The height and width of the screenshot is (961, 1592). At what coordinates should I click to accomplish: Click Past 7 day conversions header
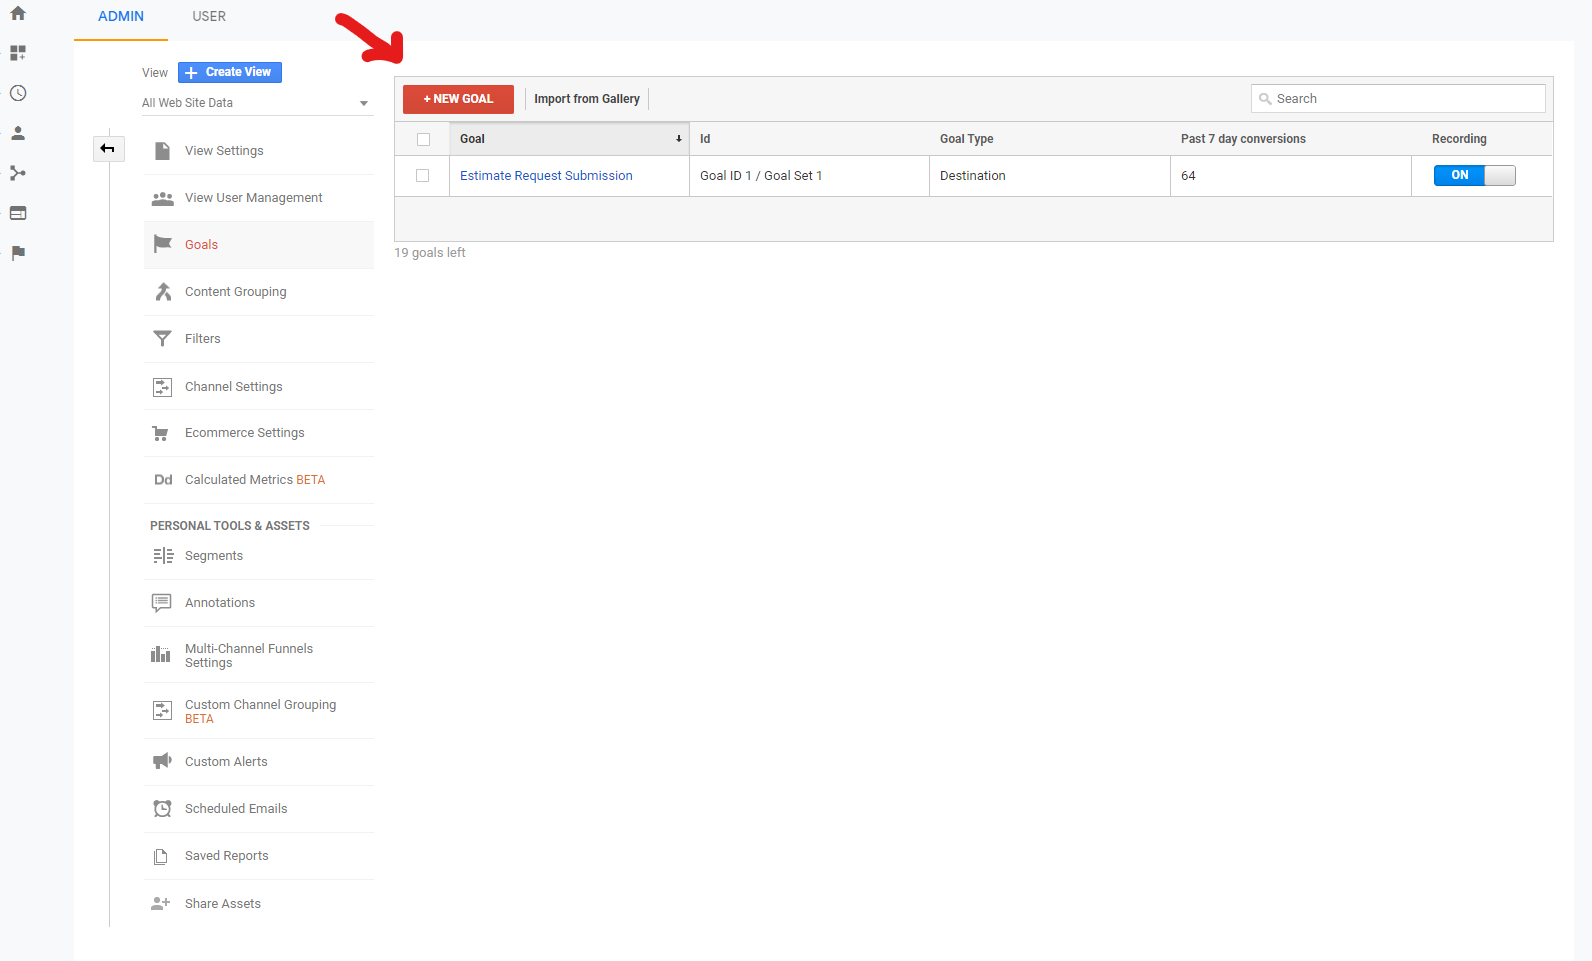[x=1291, y=139]
